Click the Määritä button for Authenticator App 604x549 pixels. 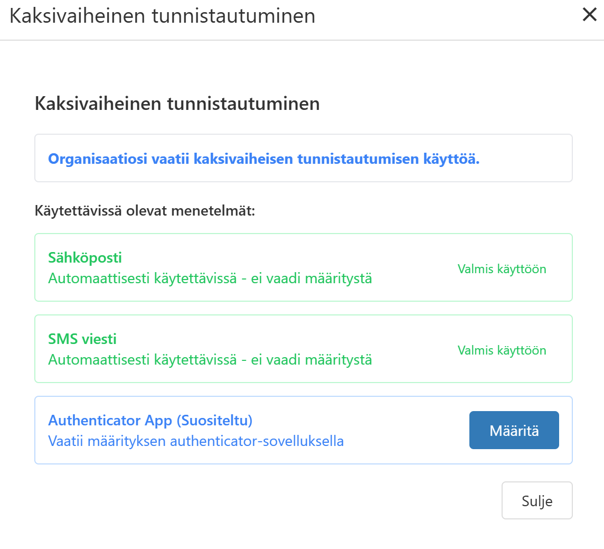(514, 431)
